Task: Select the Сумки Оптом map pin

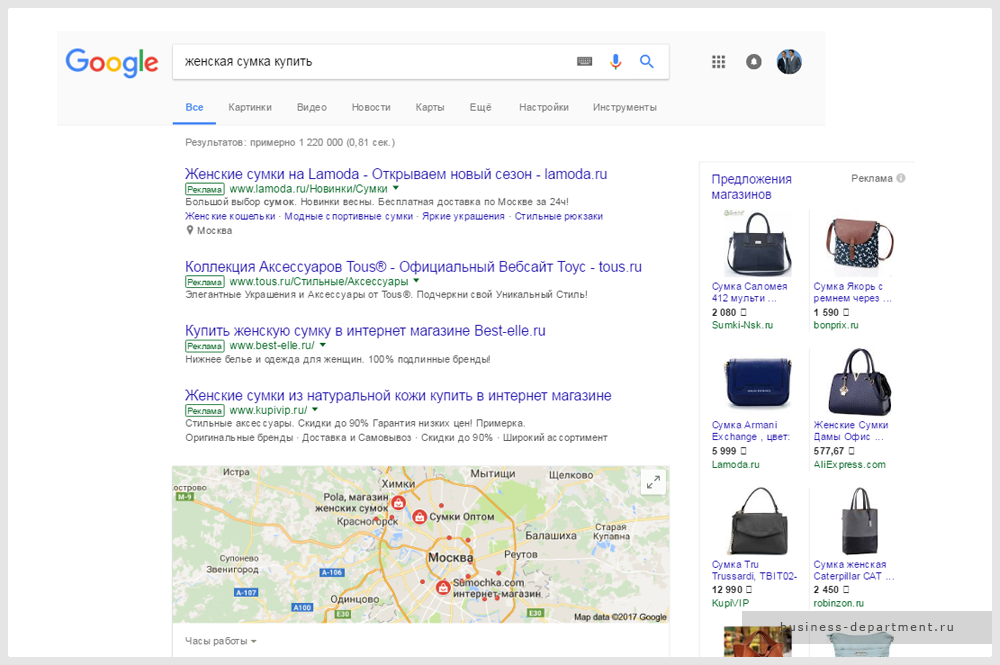Action: point(419,516)
